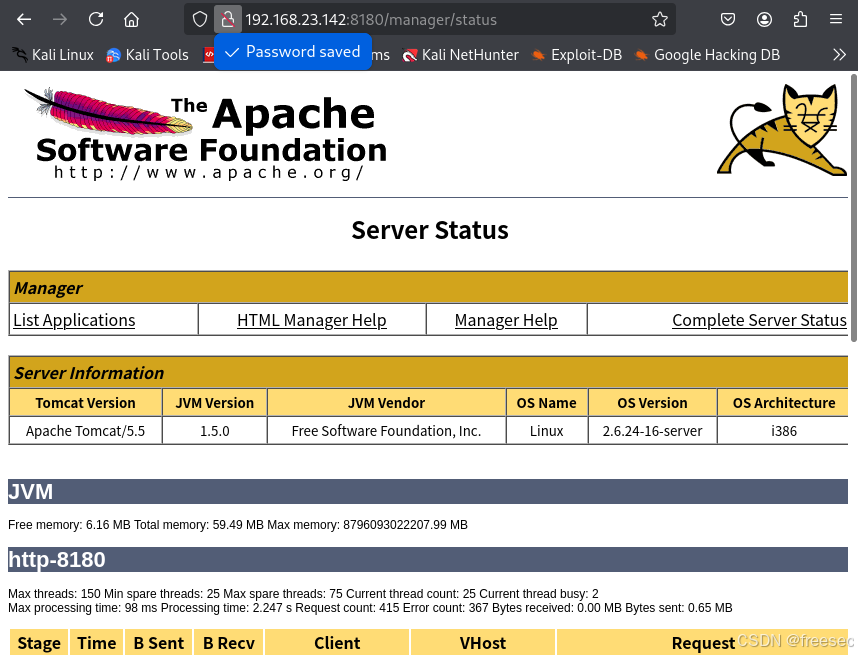Click the Server Information section header

(x=428, y=373)
